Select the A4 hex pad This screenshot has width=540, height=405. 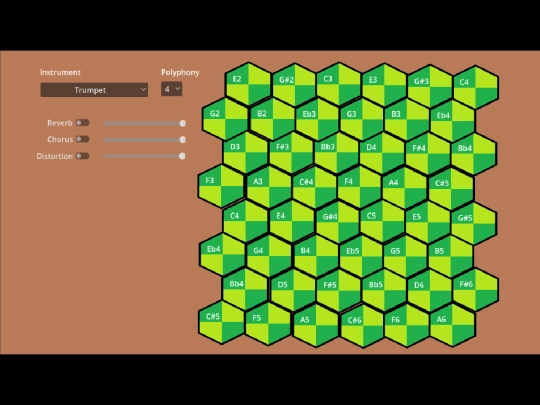pos(405,188)
